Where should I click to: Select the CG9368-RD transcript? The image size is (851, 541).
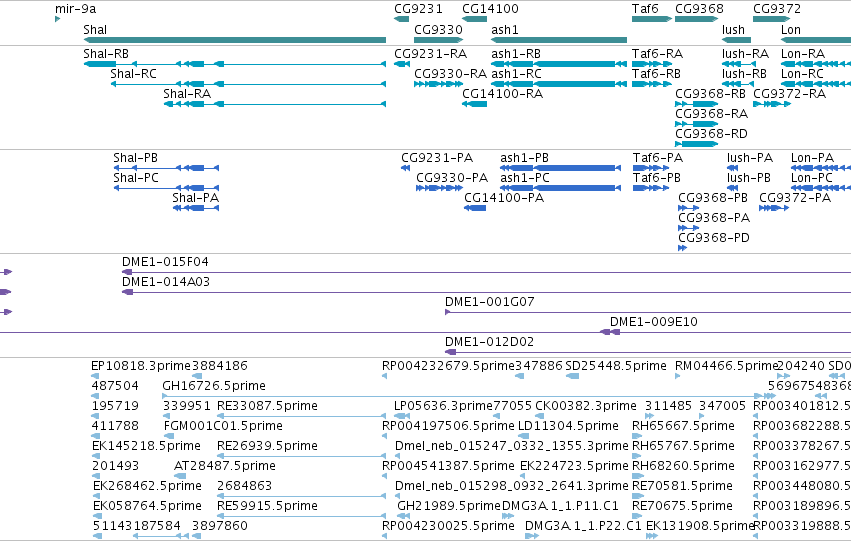coord(696,144)
